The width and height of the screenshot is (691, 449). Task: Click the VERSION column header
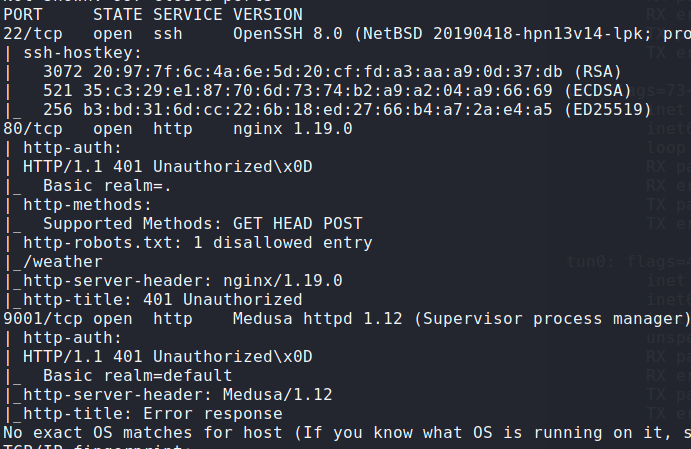268,15
